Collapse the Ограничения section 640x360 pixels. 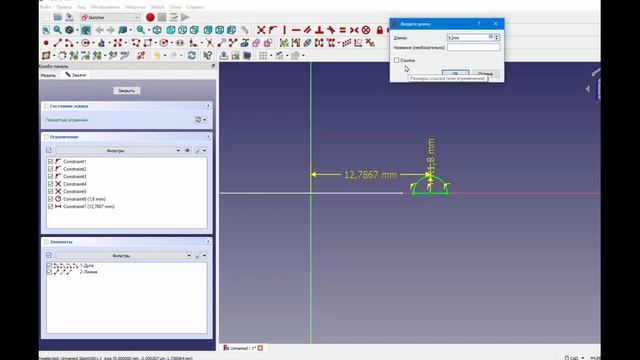point(208,137)
